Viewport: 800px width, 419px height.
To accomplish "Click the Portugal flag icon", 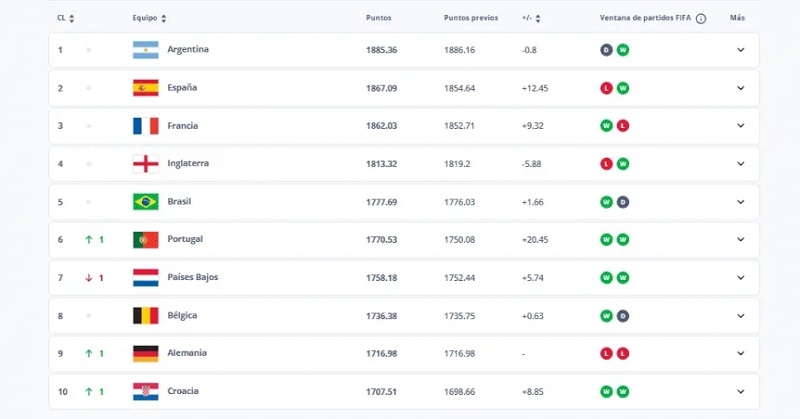I will point(145,240).
